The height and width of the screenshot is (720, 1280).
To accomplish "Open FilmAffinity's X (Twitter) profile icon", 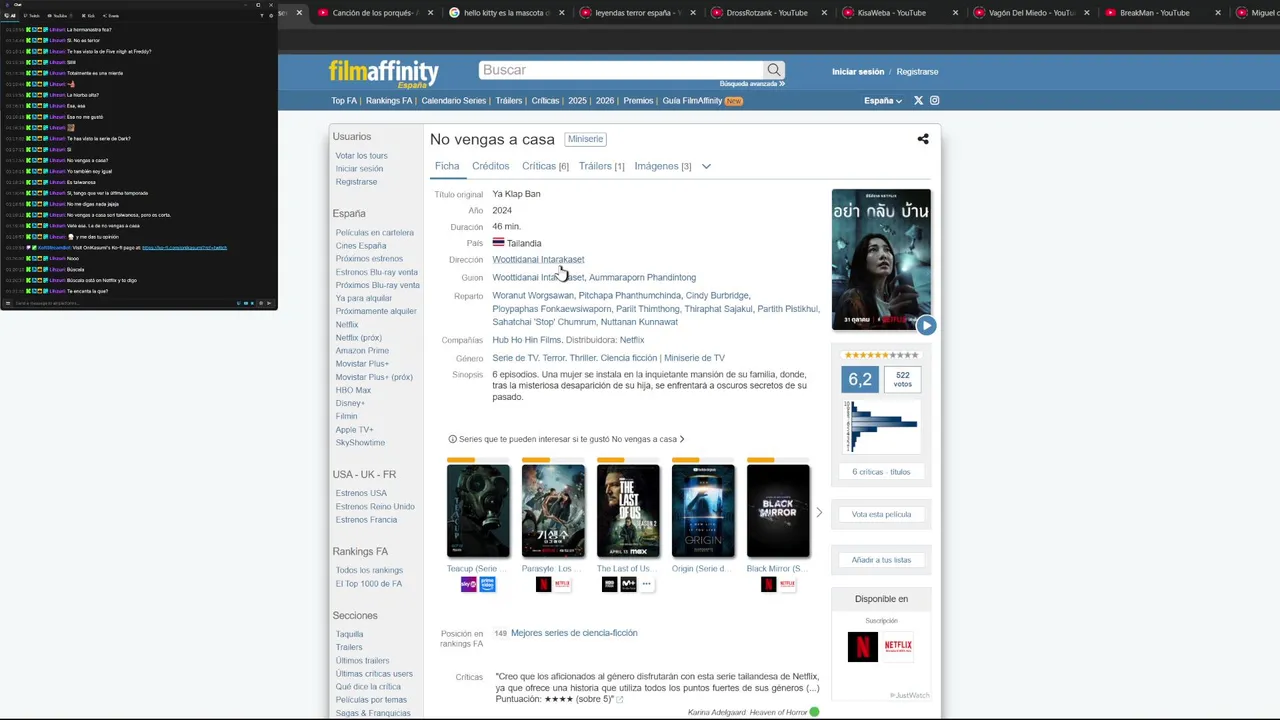I will 918,101.
